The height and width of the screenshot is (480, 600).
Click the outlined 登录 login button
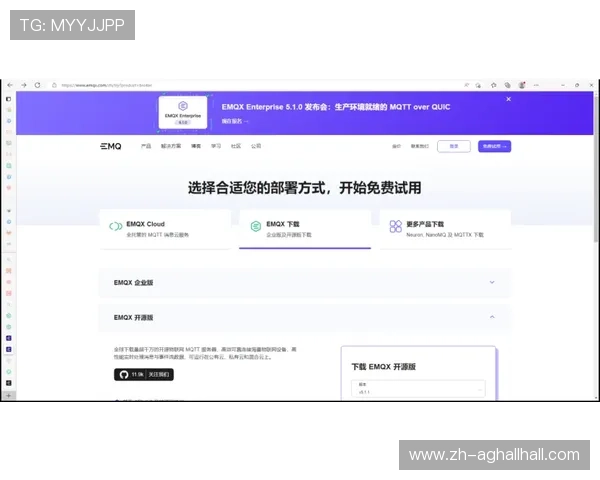click(x=454, y=146)
